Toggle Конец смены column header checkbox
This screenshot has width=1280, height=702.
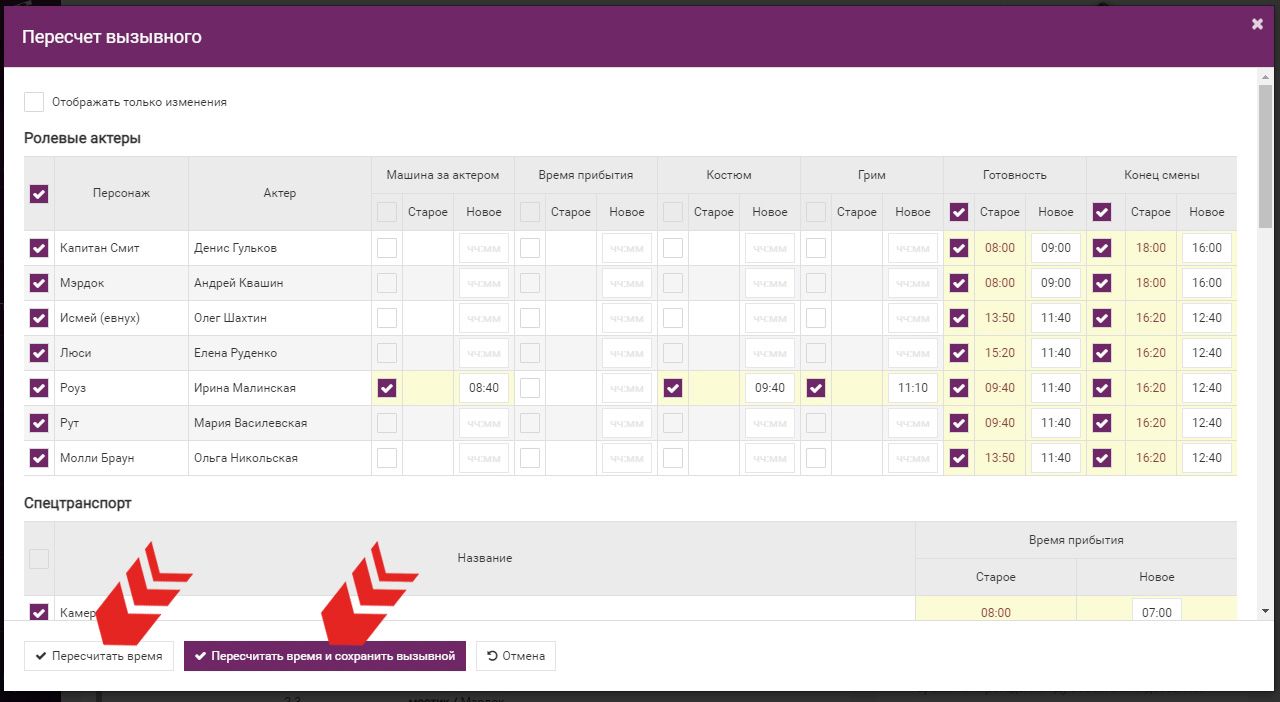(1102, 212)
